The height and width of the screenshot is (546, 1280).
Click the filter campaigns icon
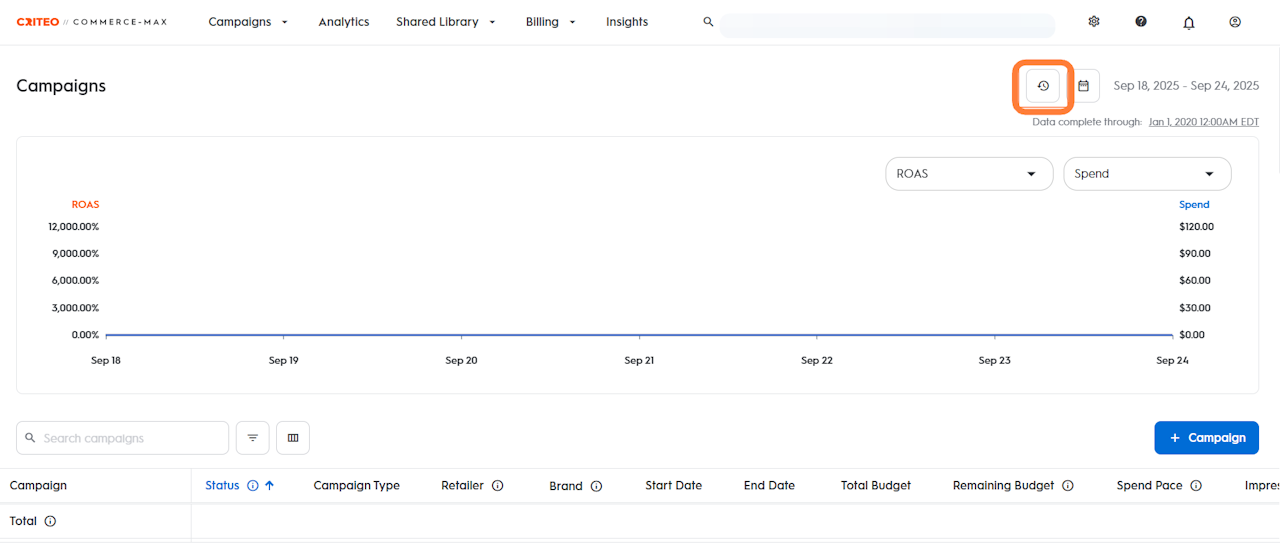pyautogui.click(x=253, y=438)
